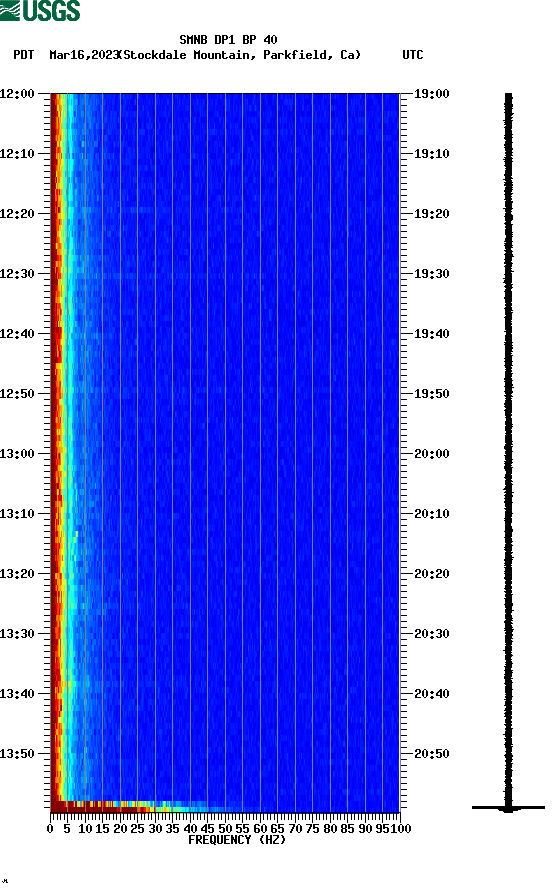Click the 100 Hz frequency tick label
The width and height of the screenshot is (552, 892).
pyautogui.click(x=401, y=829)
